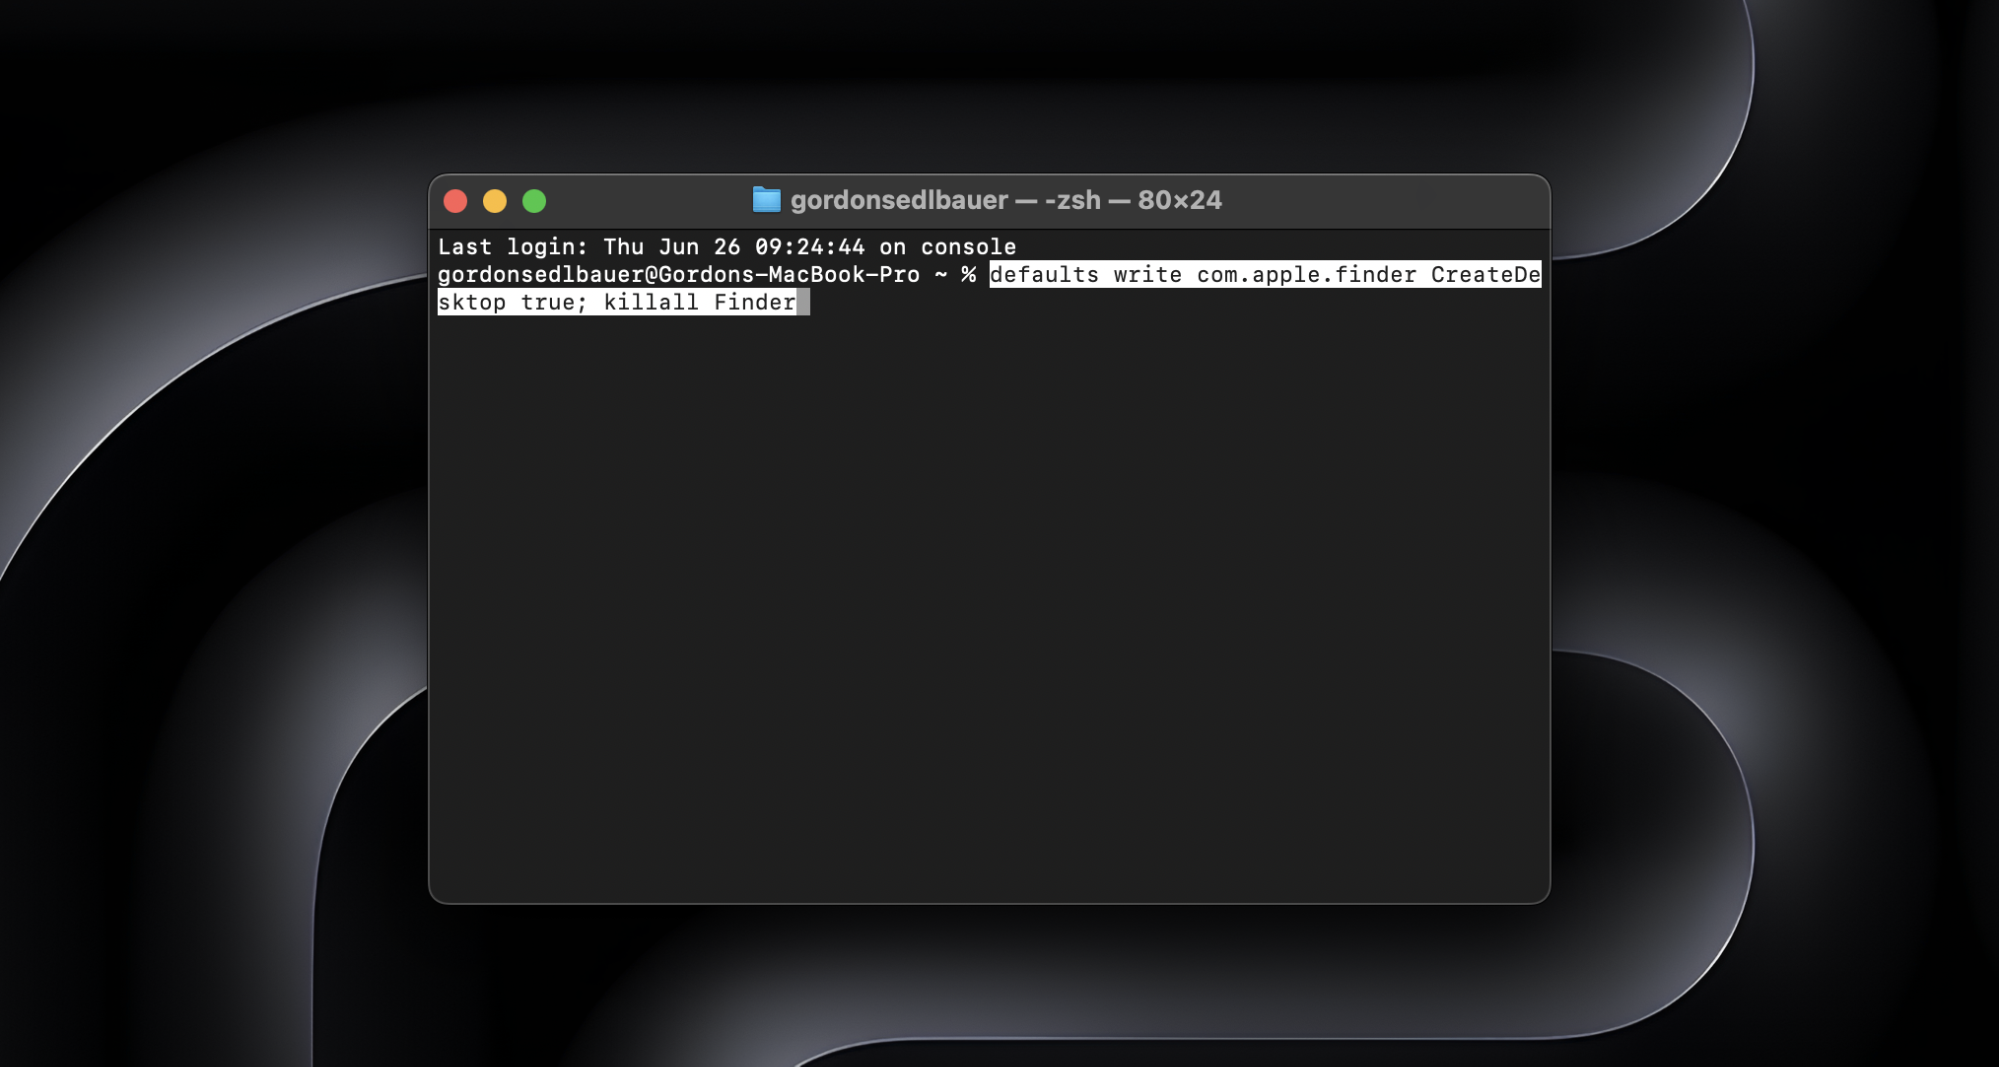This screenshot has height=1067, width=1999.
Task: Click the zsh shell label in title bar
Action: pyautogui.click(x=1073, y=200)
